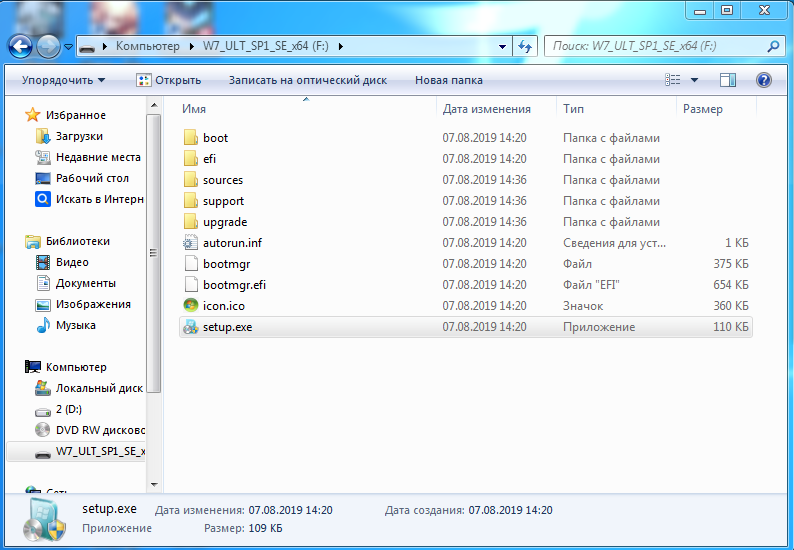Open the 'Документы' library
This screenshot has width=794, height=550.
(x=85, y=283)
